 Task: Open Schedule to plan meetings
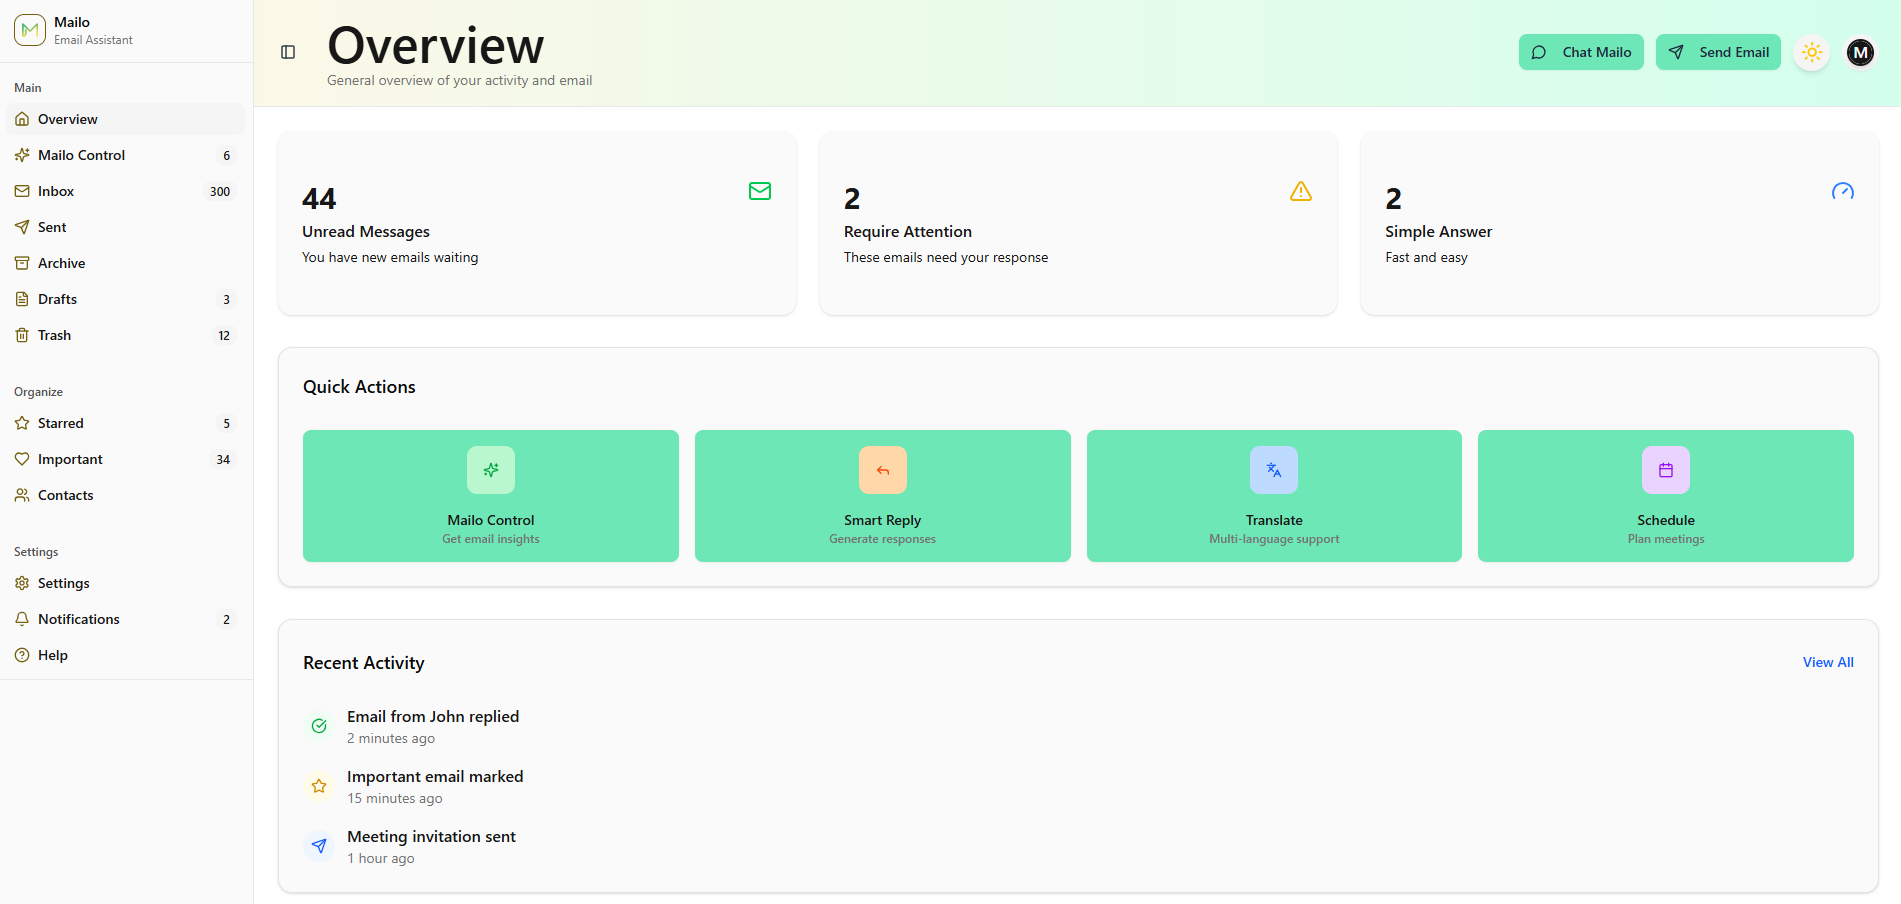1664,496
